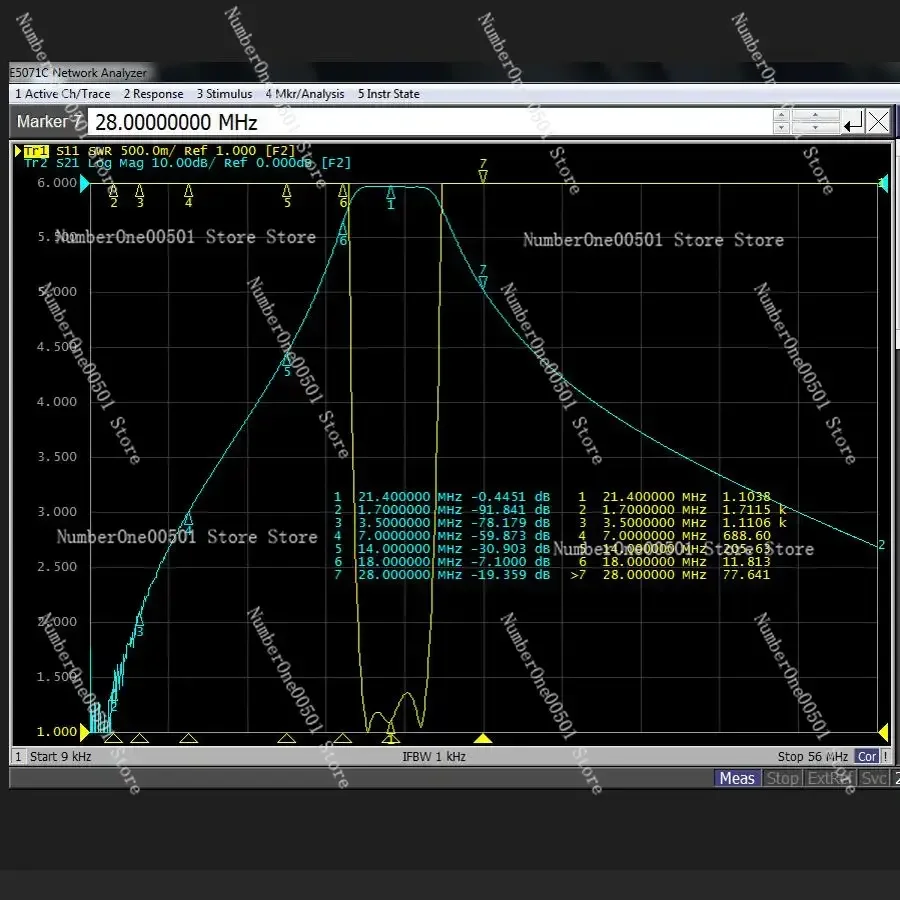Image resolution: width=900 pixels, height=900 pixels.
Task: Select the Tr1 S11 SWR trace label
Action: tap(160, 151)
